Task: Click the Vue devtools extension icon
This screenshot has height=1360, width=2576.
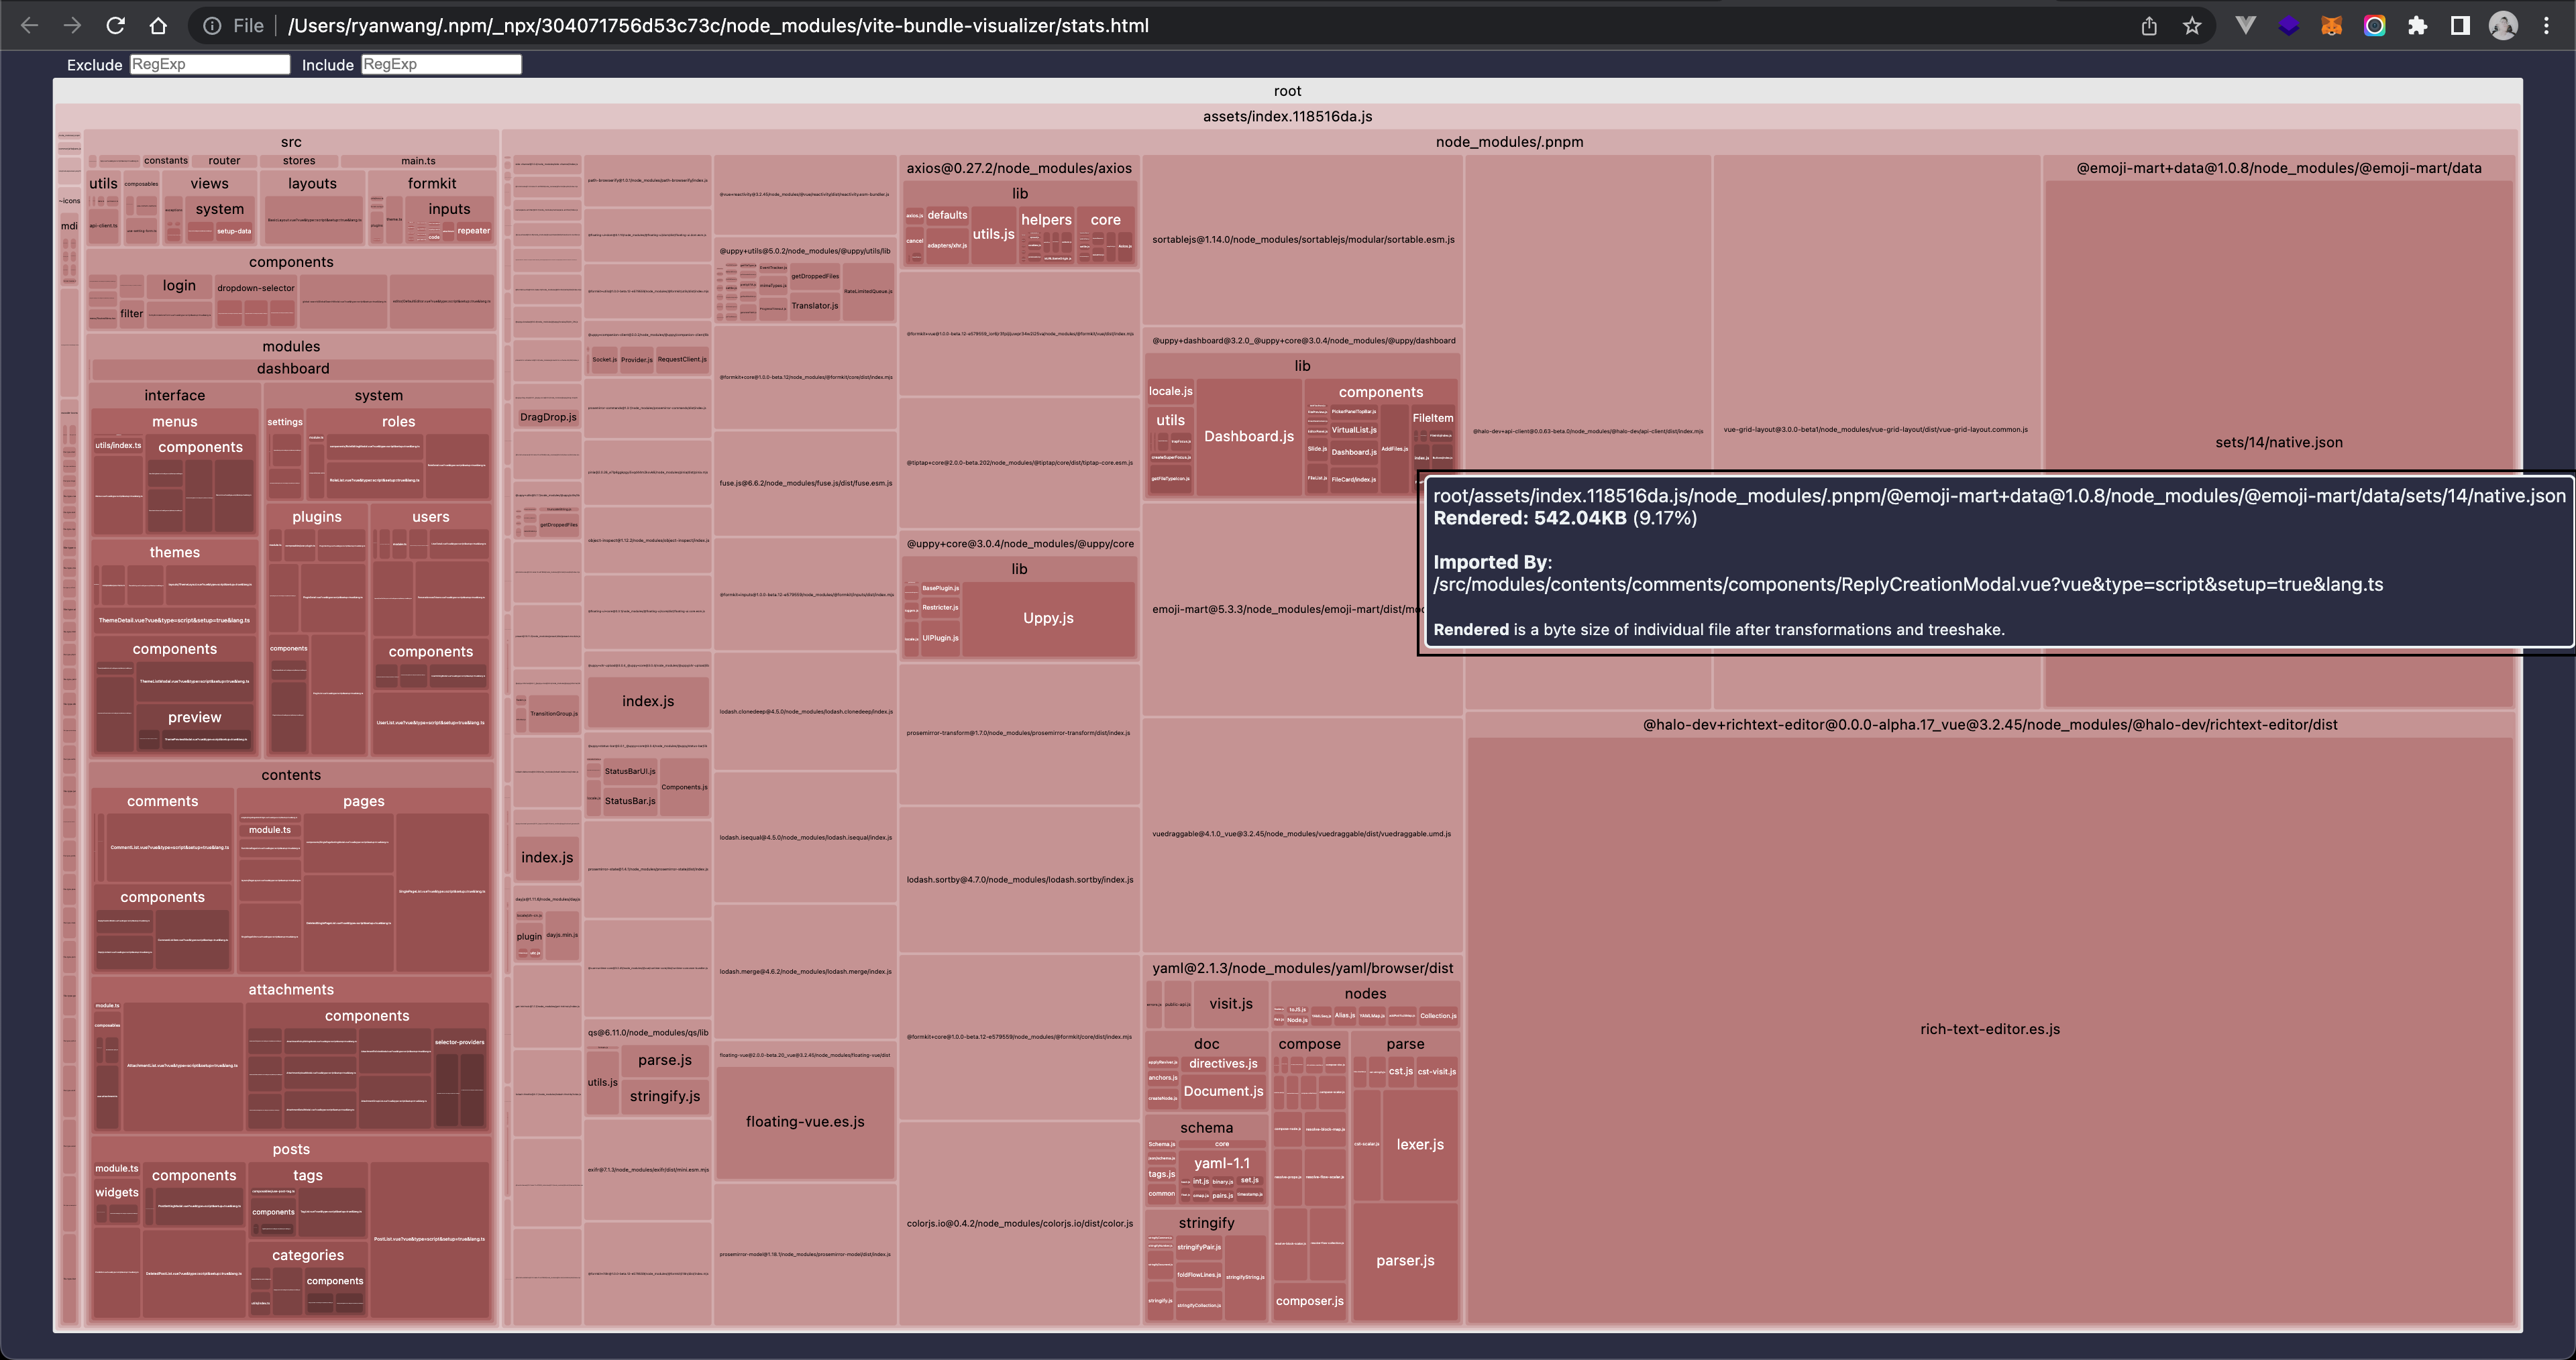Action: tap(2245, 26)
